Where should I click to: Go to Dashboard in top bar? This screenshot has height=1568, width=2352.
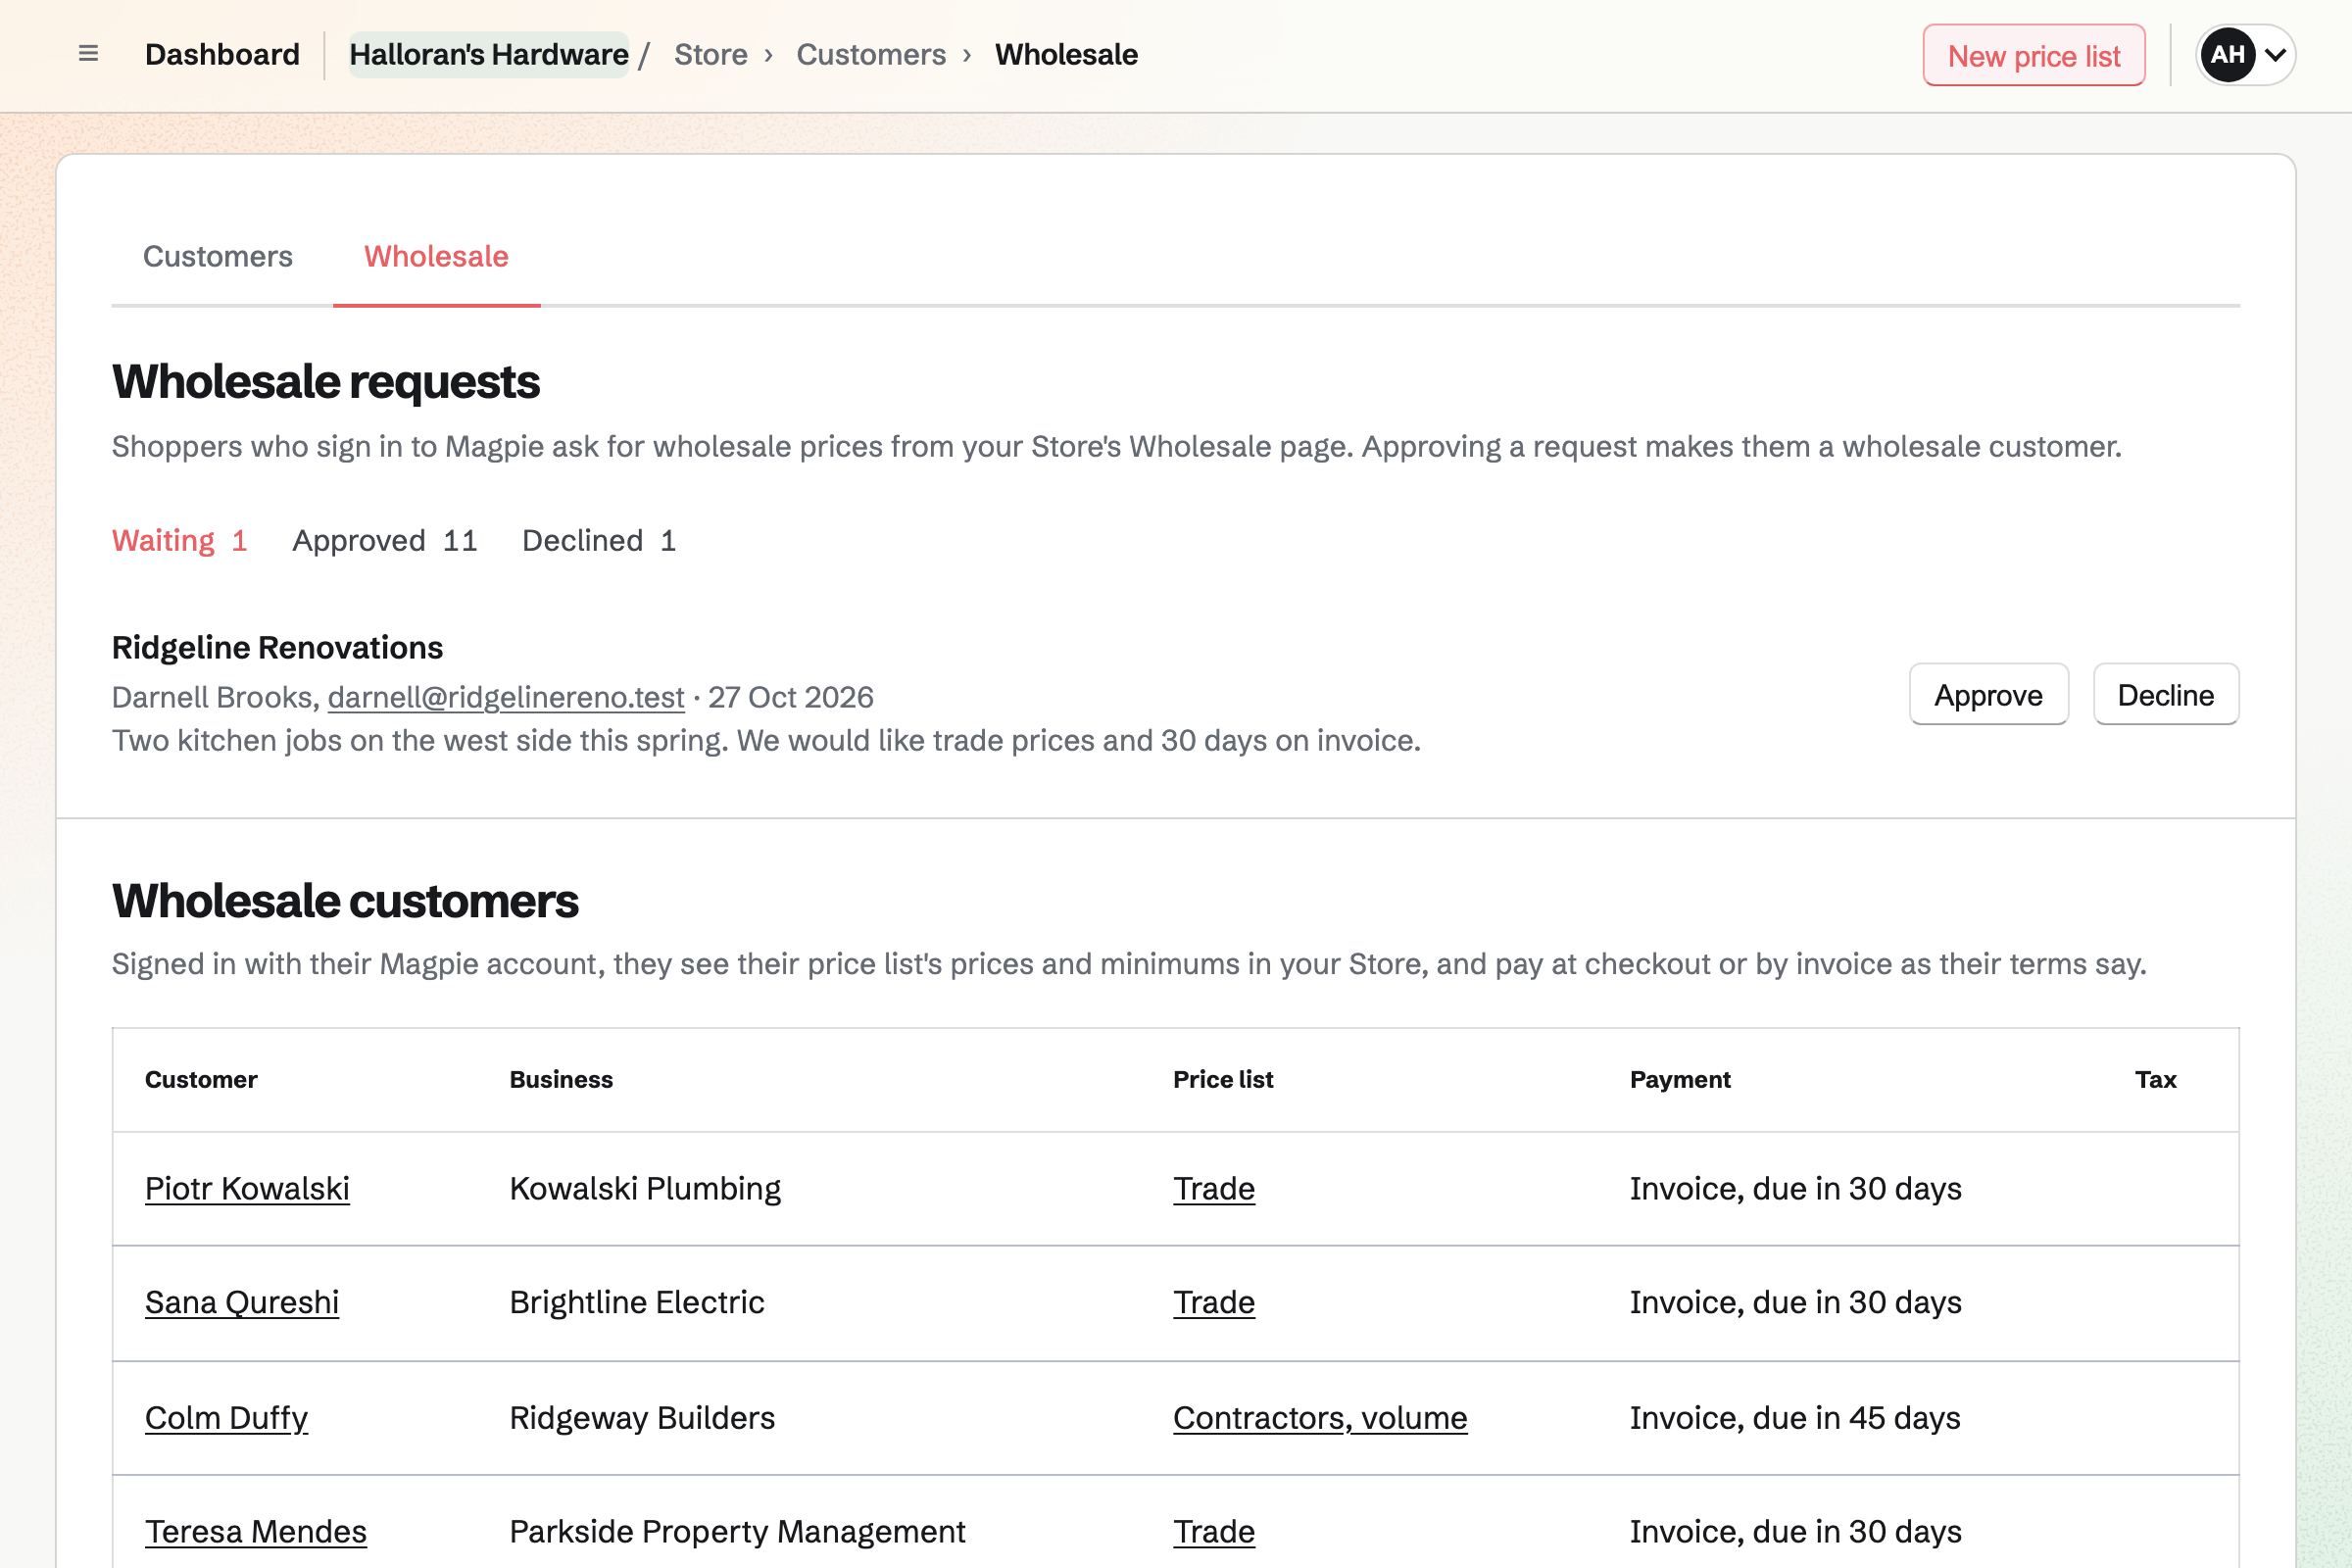pyautogui.click(x=222, y=55)
